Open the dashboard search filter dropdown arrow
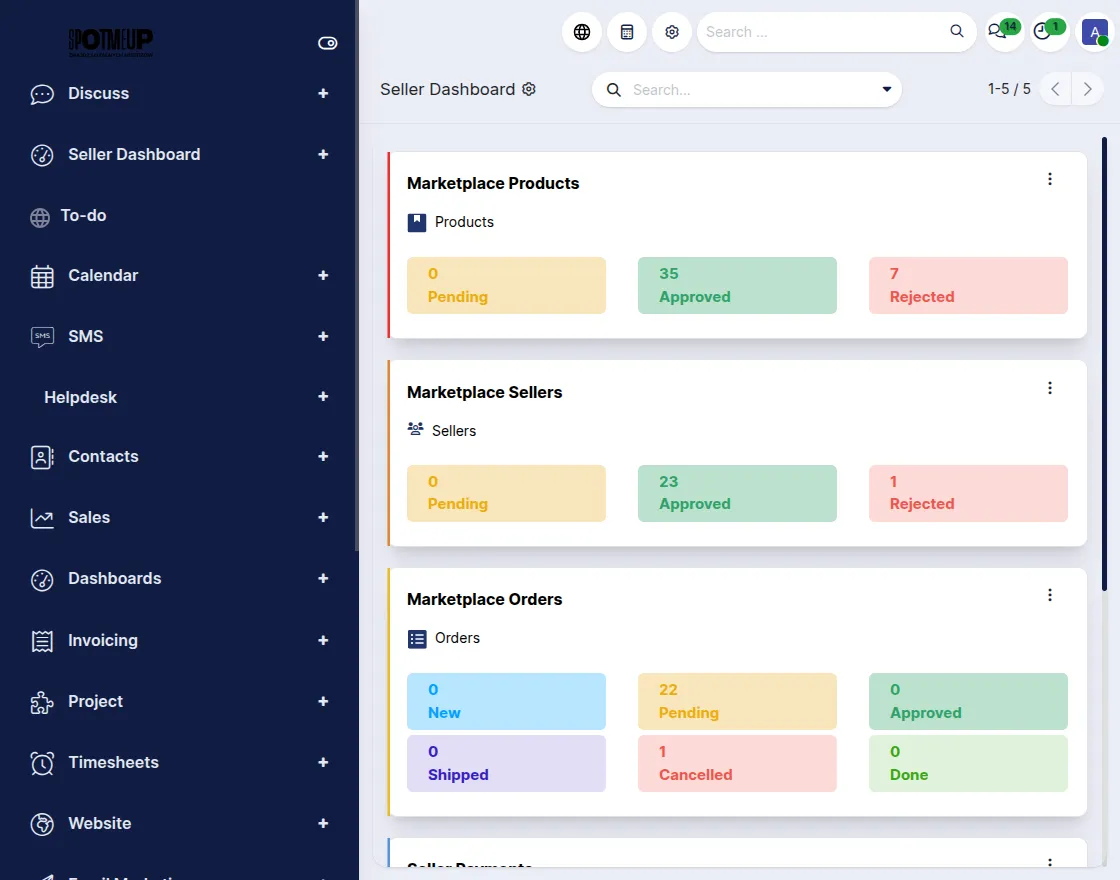1120x880 pixels. point(886,89)
